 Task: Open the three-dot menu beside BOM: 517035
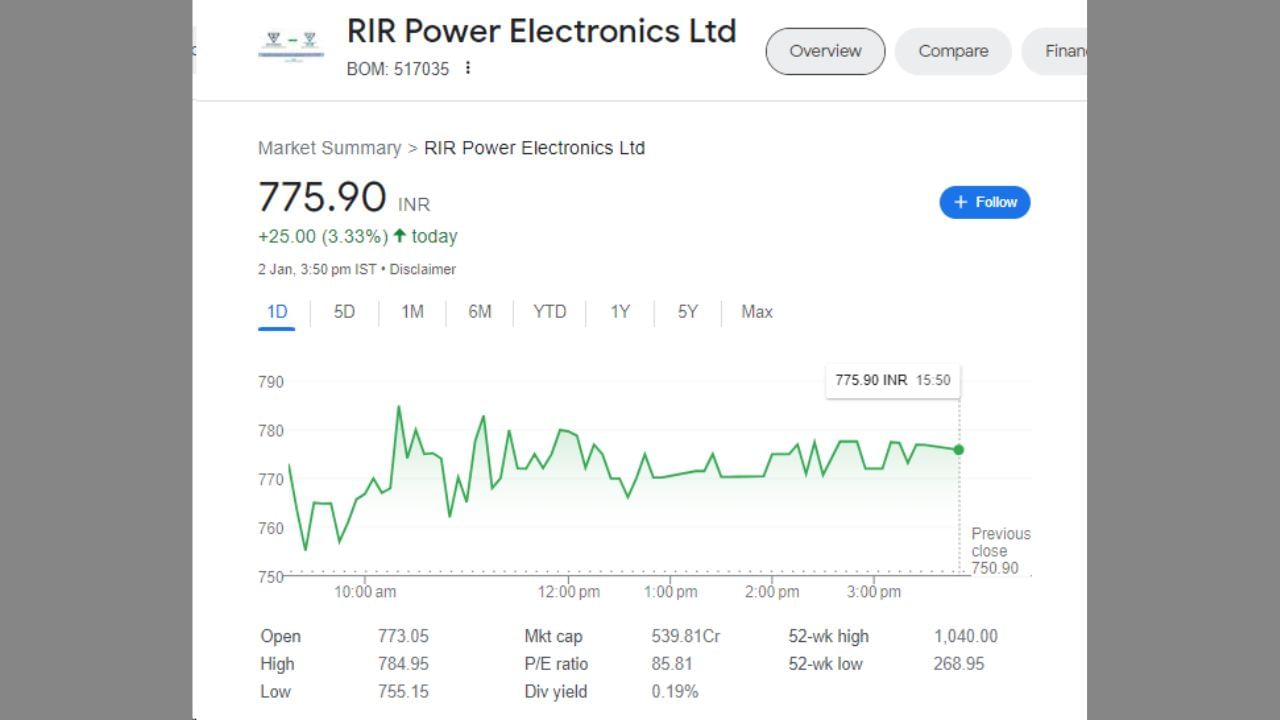(x=467, y=68)
